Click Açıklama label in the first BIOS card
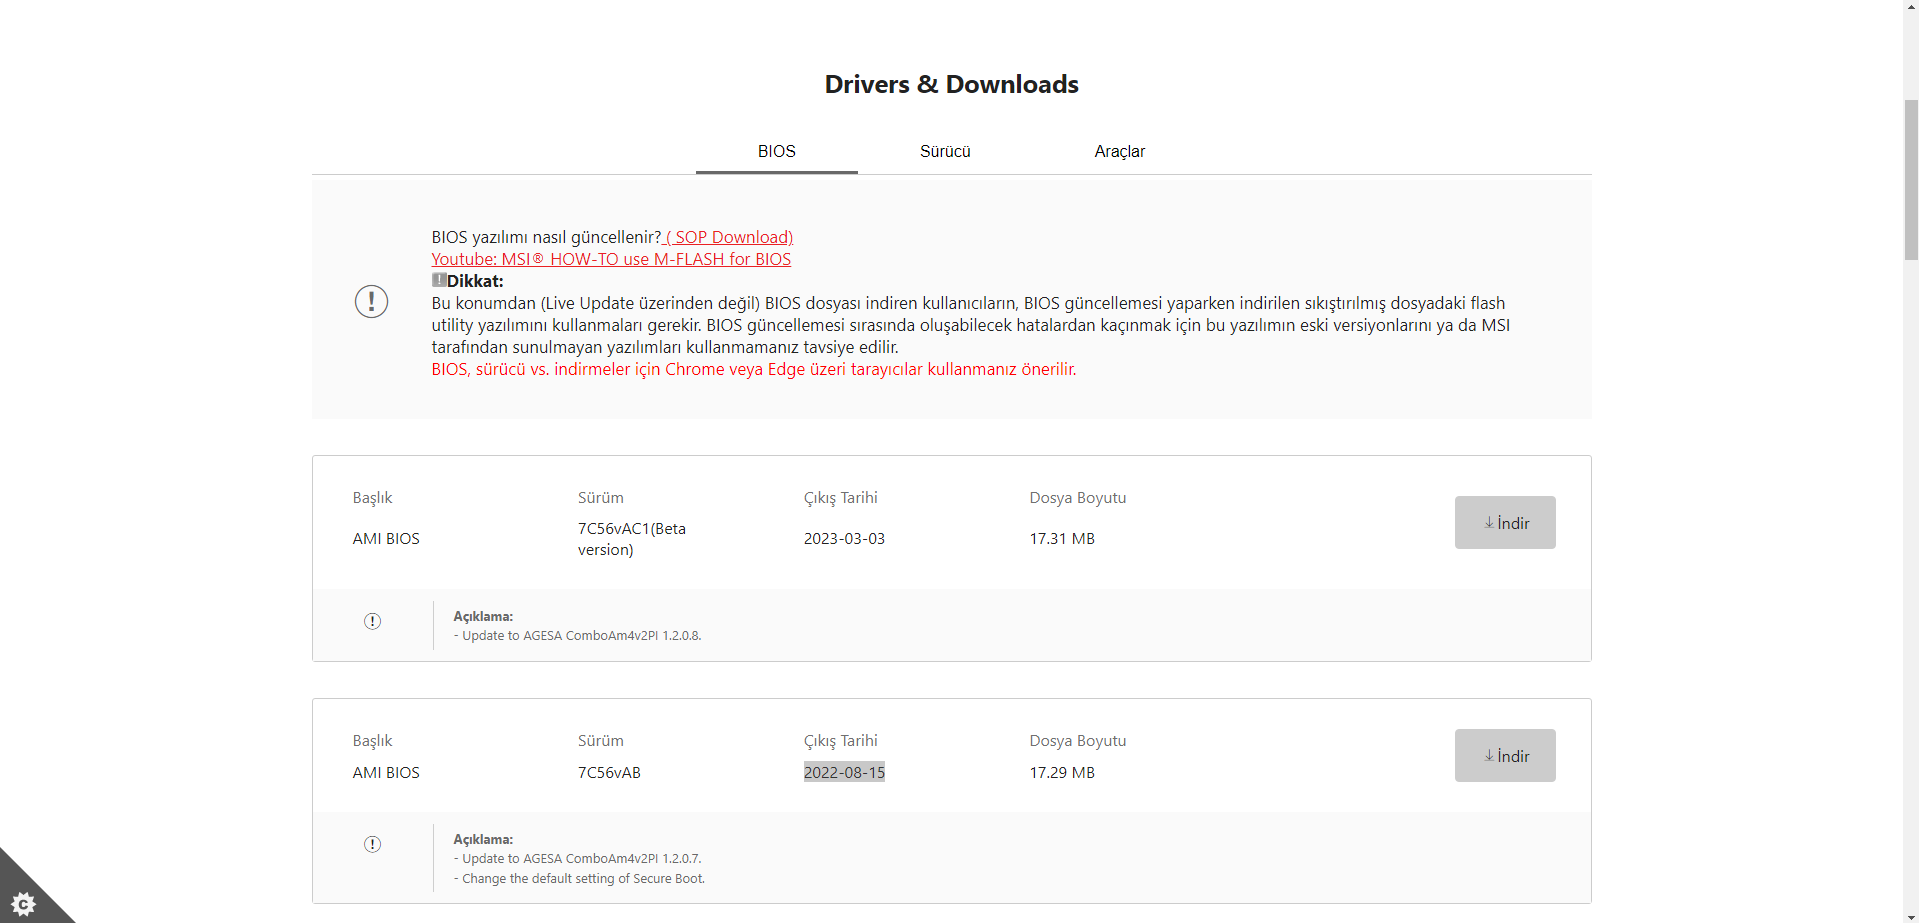 [x=483, y=616]
